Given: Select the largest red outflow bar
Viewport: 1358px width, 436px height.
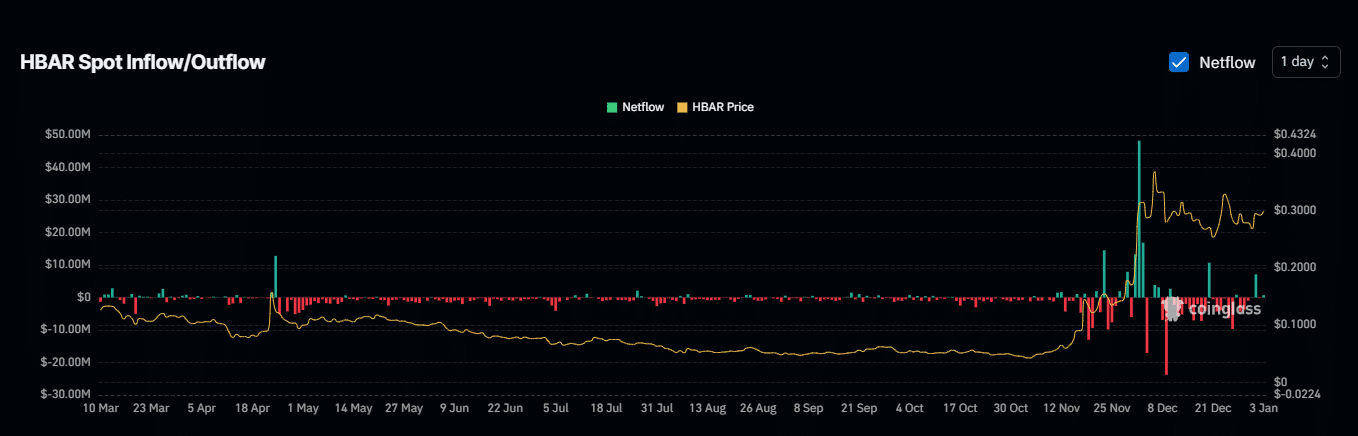Looking at the screenshot, I should point(1166,336).
